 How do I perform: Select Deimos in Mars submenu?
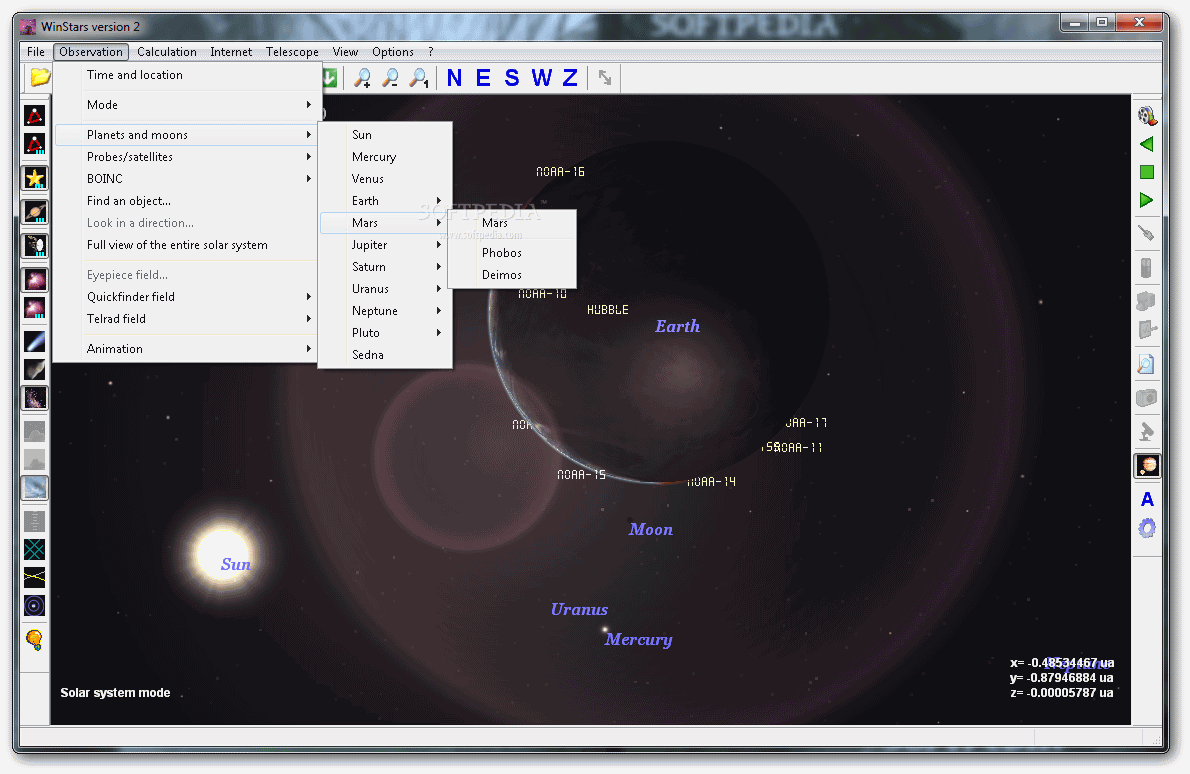tap(512, 275)
